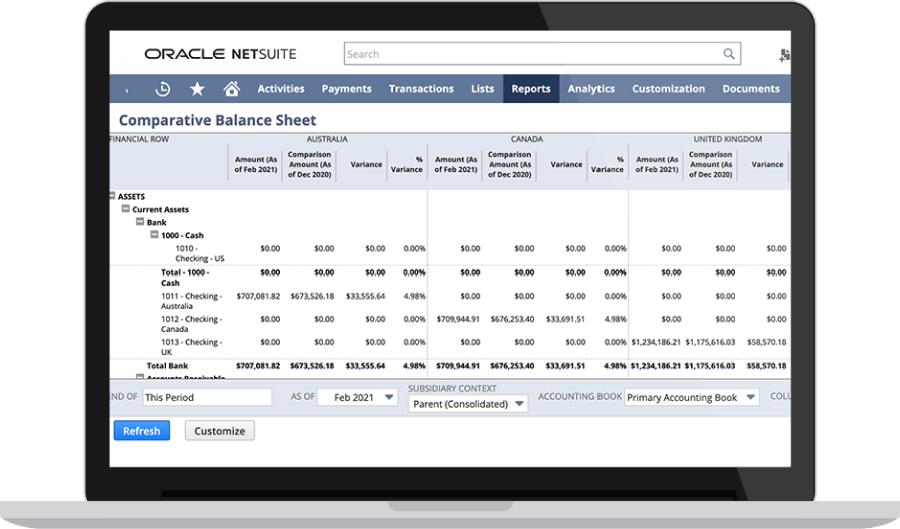Open the Customization menu
Image resolution: width=900 pixels, height=529 pixels.
pos(669,89)
